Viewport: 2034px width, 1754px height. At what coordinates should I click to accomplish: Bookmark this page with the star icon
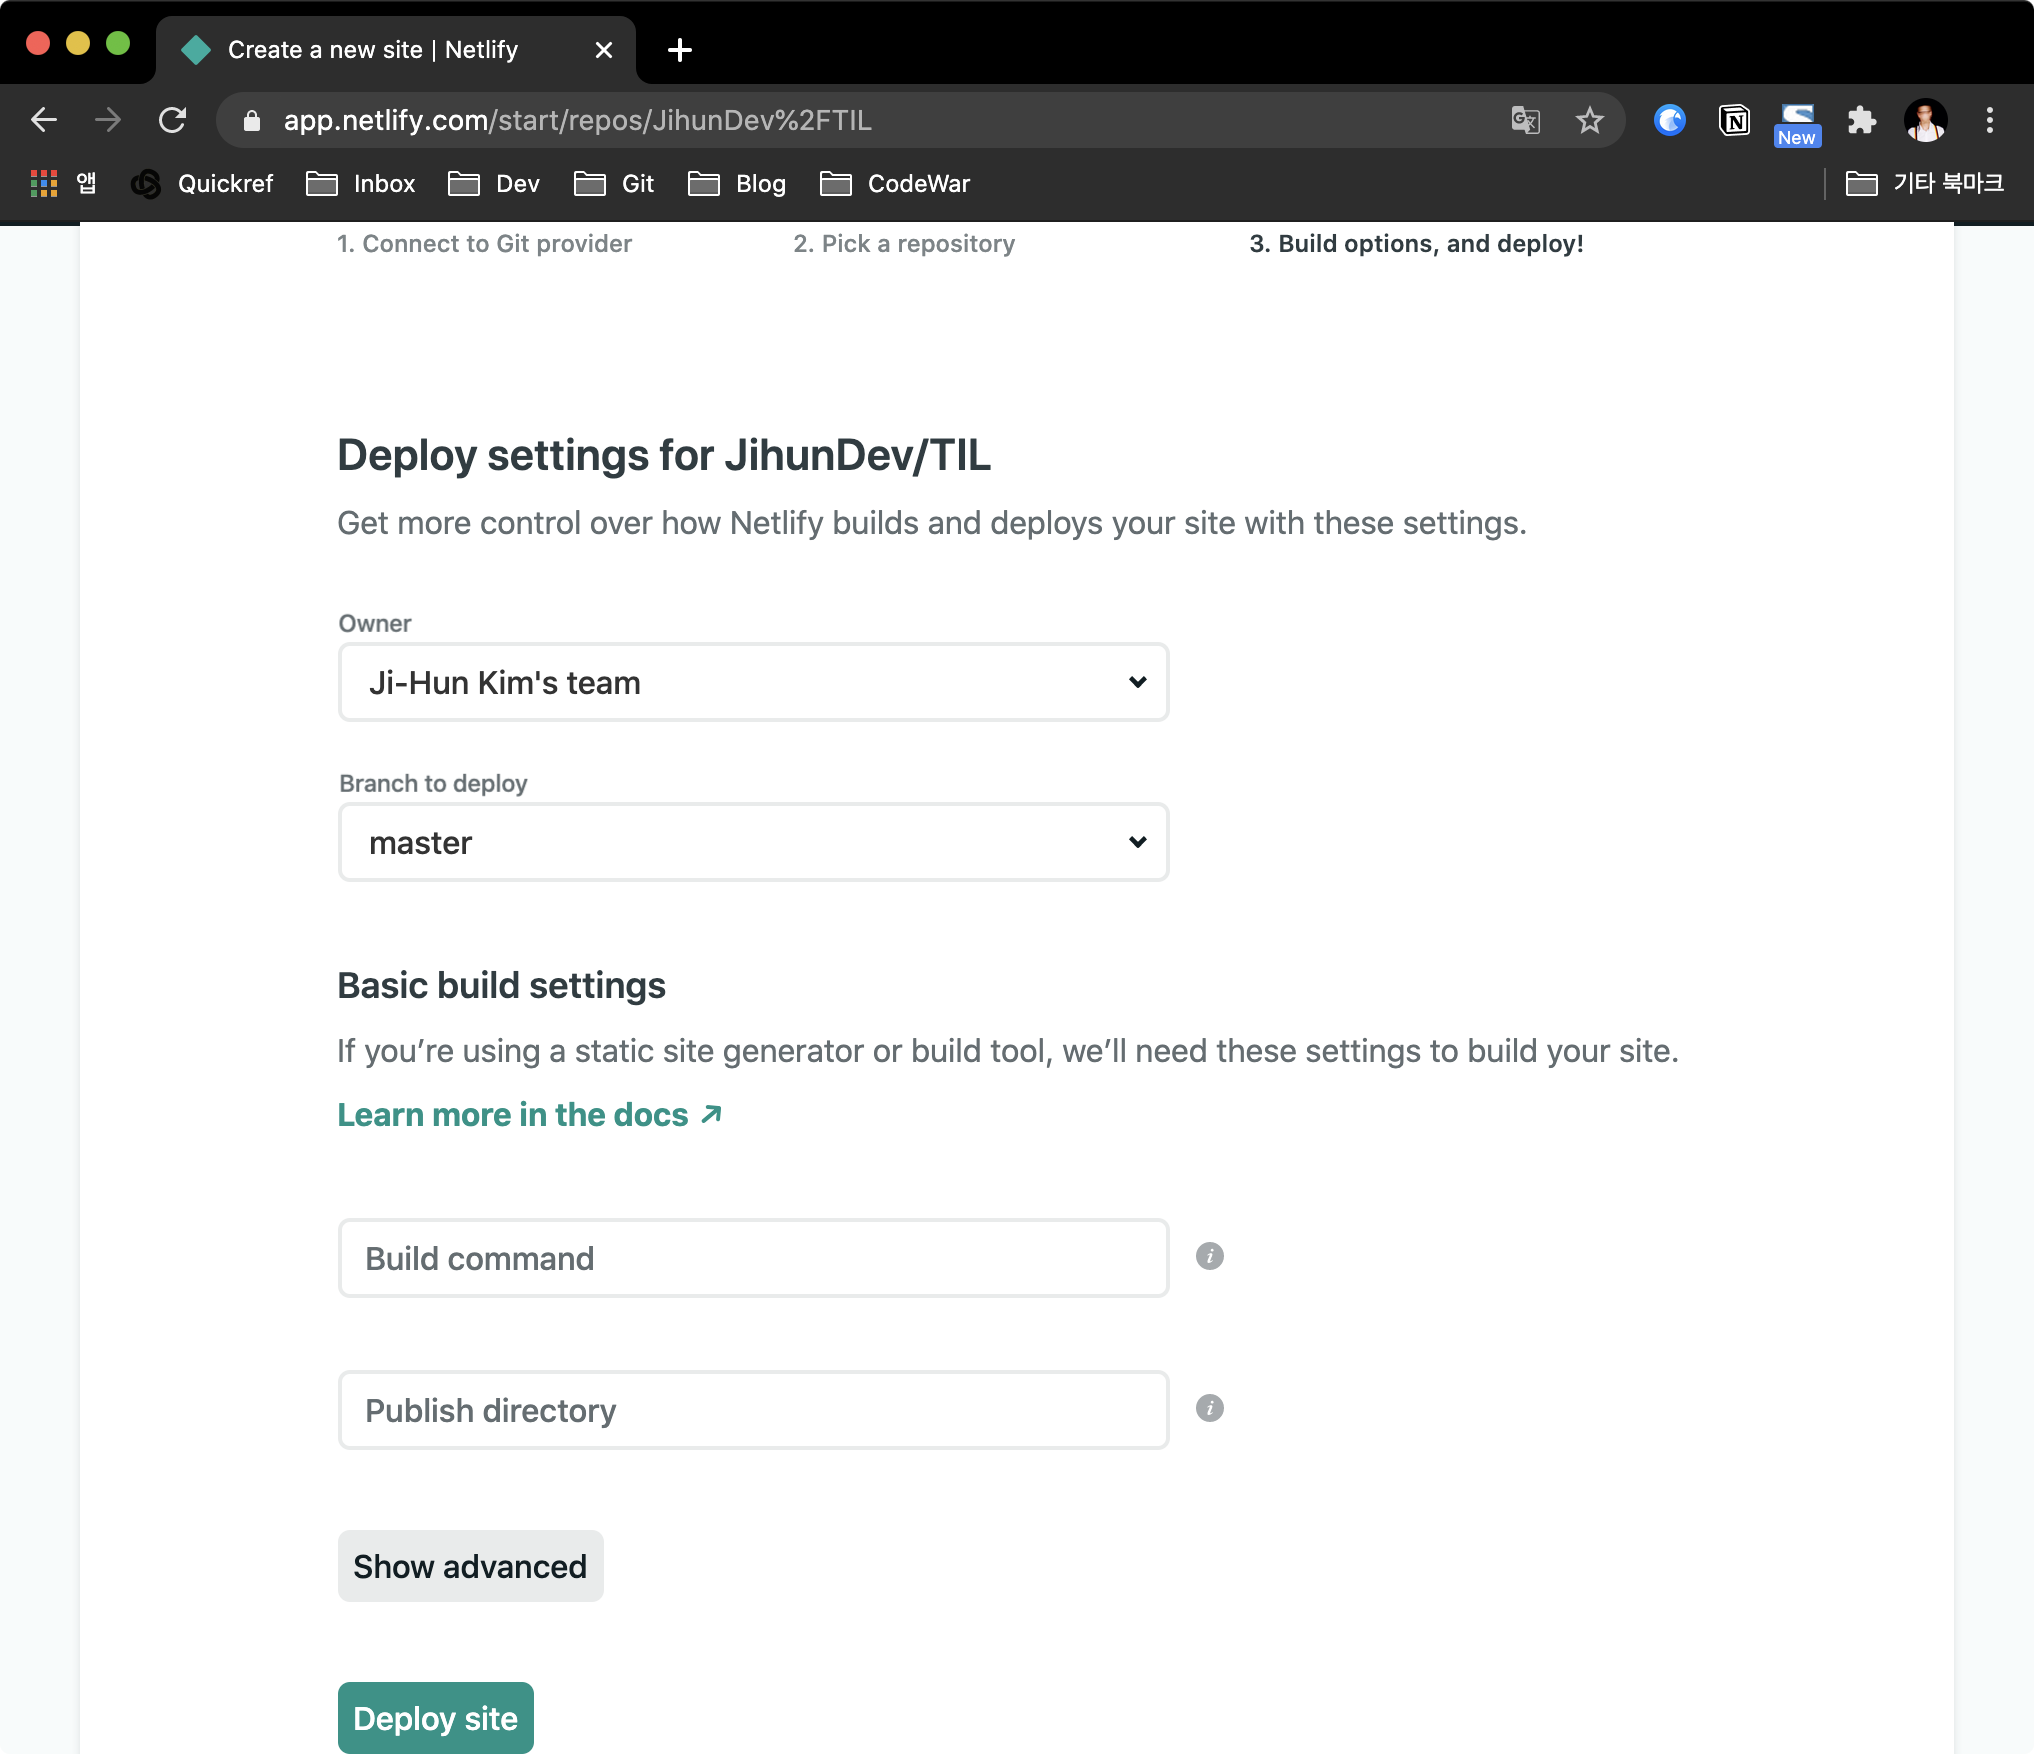coord(1589,121)
